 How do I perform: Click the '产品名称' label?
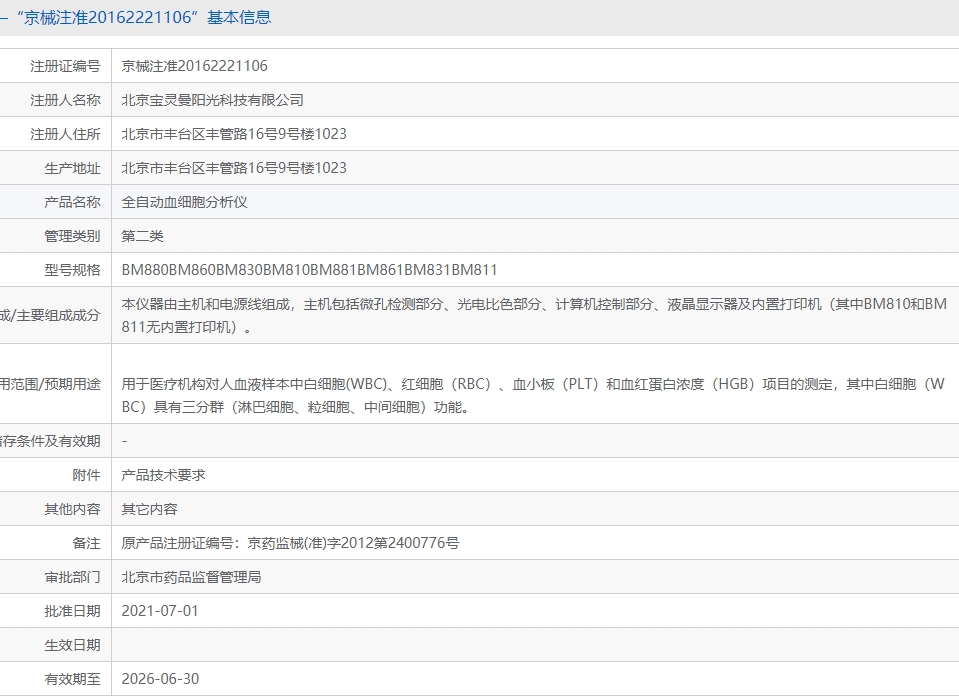coord(72,202)
